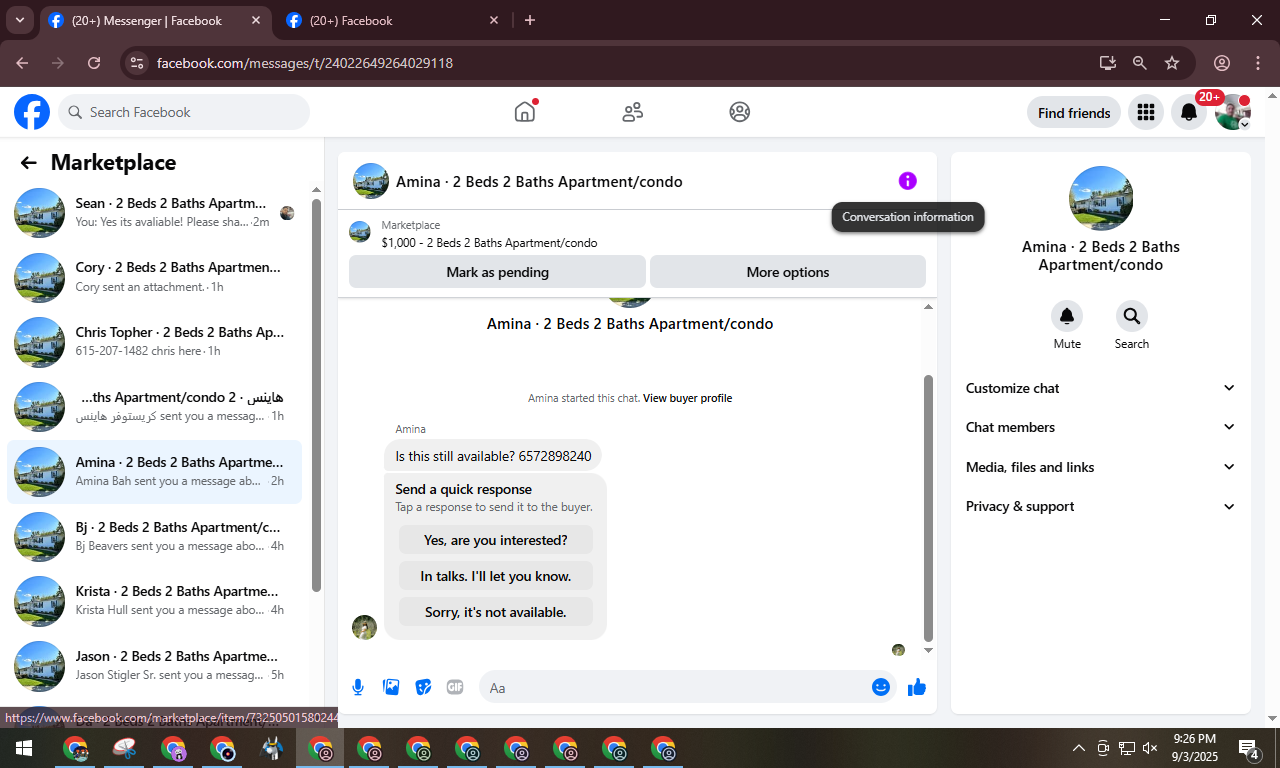The width and height of the screenshot is (1280, 768).
Task: Open the Facebook menu grid icon
Action: pyautogui.click(x=1146, y=113)
